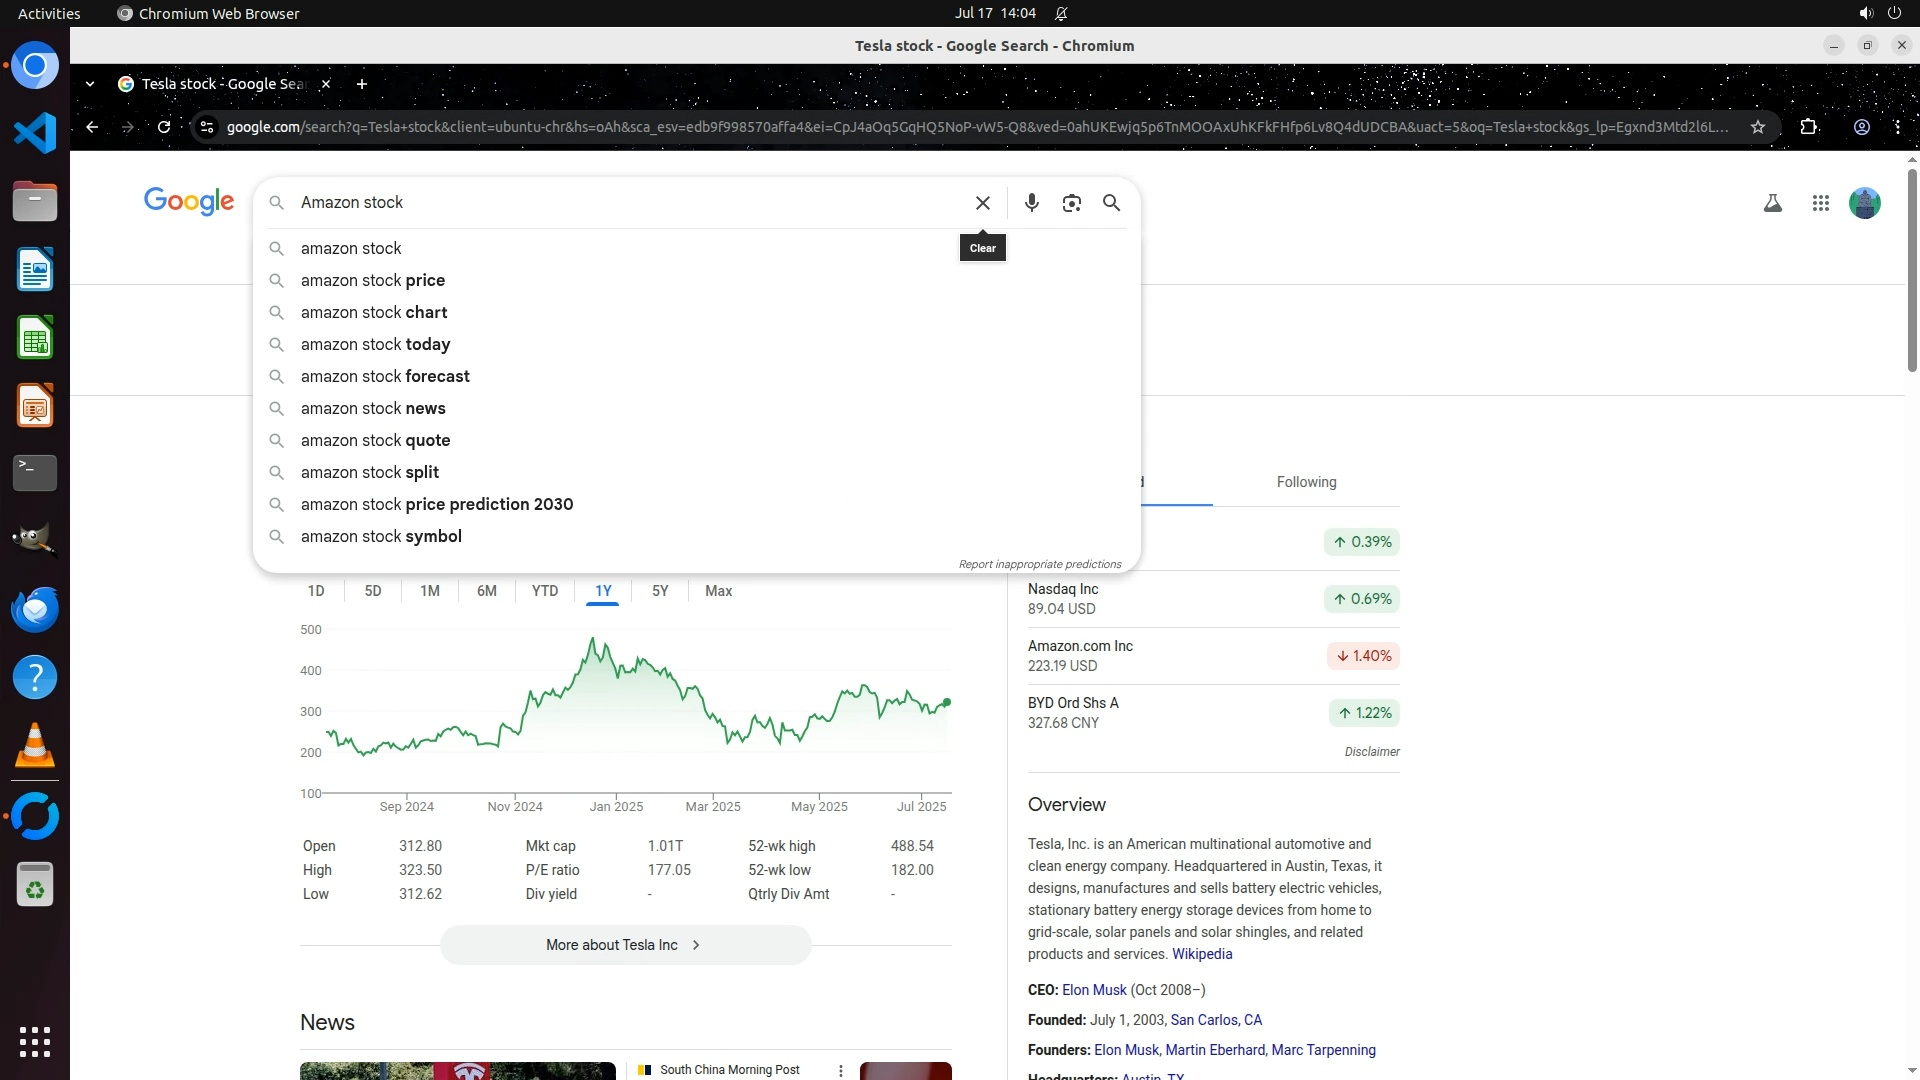Click the Elon Musk CEO link
The height and width of the screenshot is (1080, 1920).
point(1094,990)
